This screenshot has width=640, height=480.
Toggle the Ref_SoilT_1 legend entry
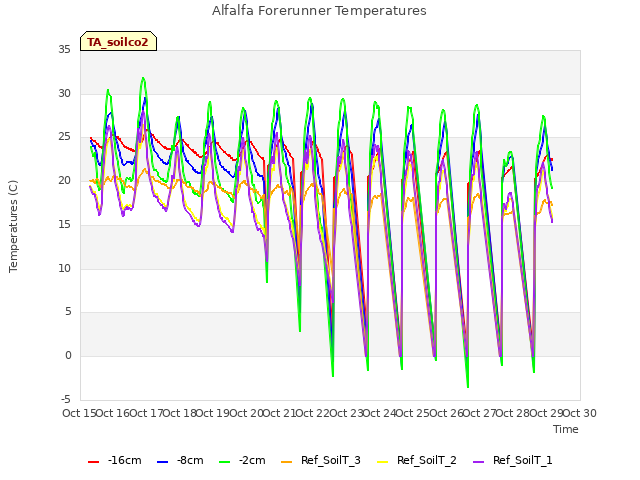coord(513,460)
